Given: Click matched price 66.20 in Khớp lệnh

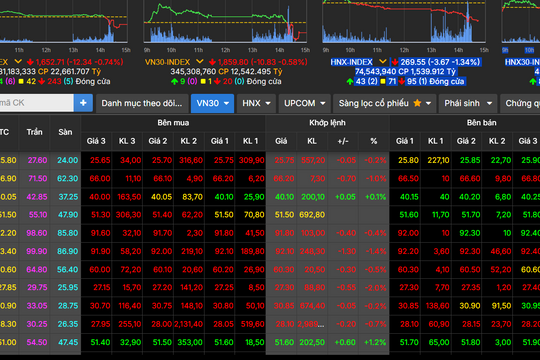Looking at the screenshot, I should coord(284,179).
